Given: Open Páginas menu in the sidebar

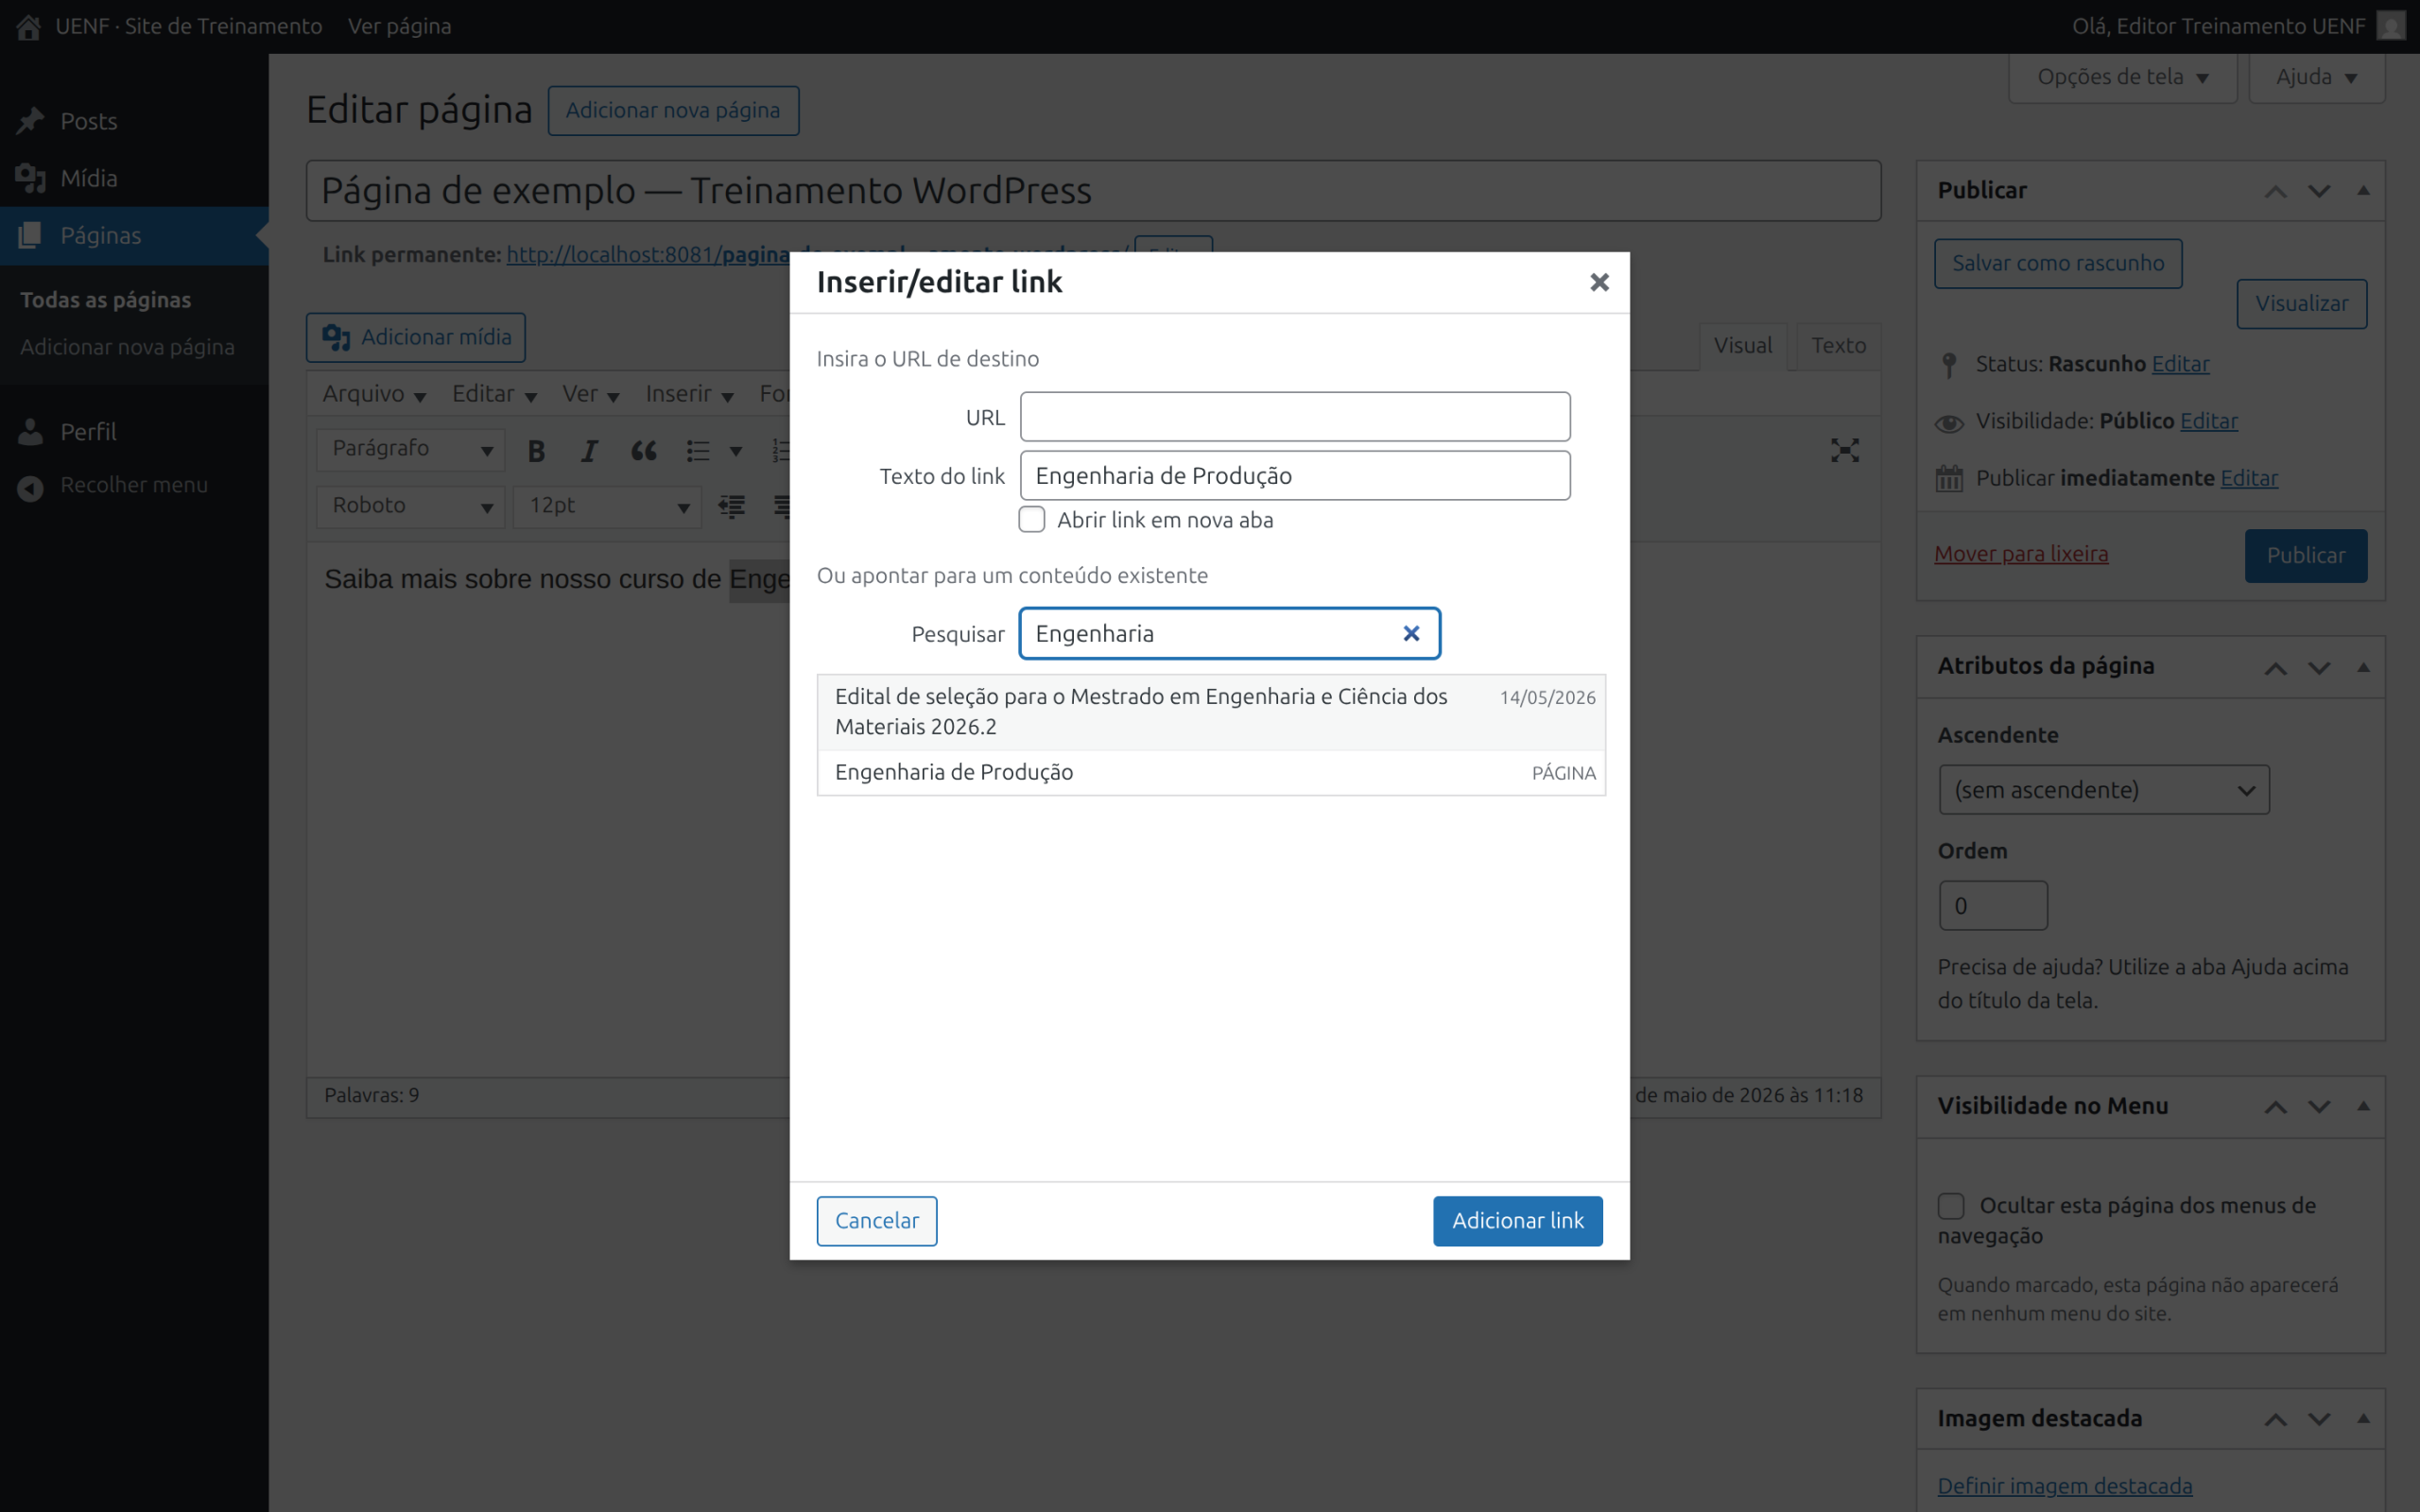Looking at the screenshot, I should [x=134, y=235].
